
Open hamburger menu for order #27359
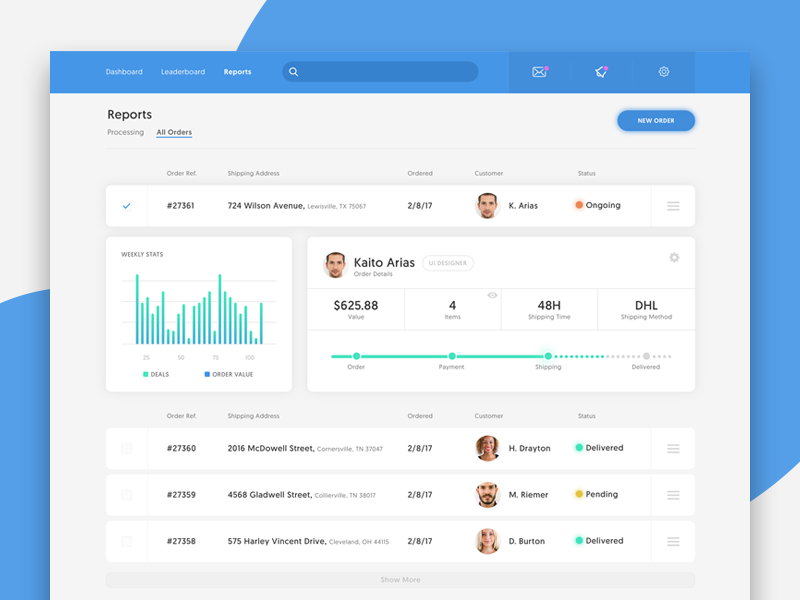[x=673, y=495]
